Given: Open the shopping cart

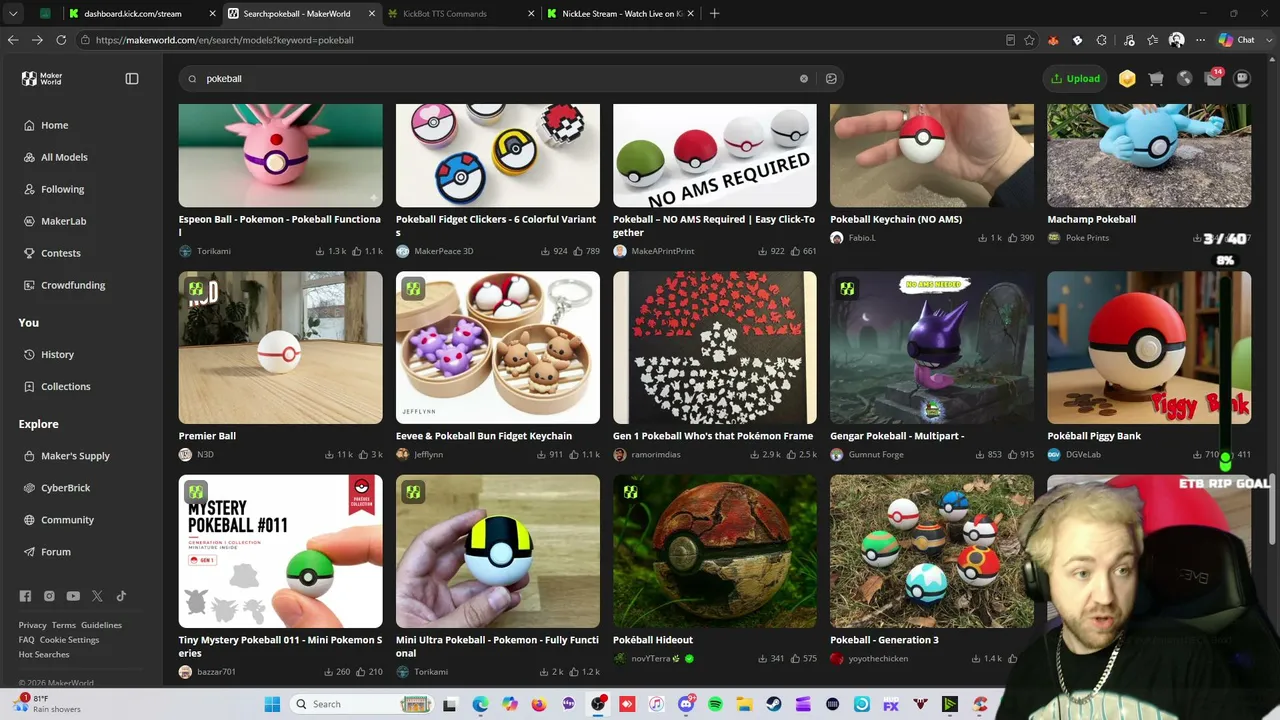Looking at the screenshot, I should coord(1156,78).
